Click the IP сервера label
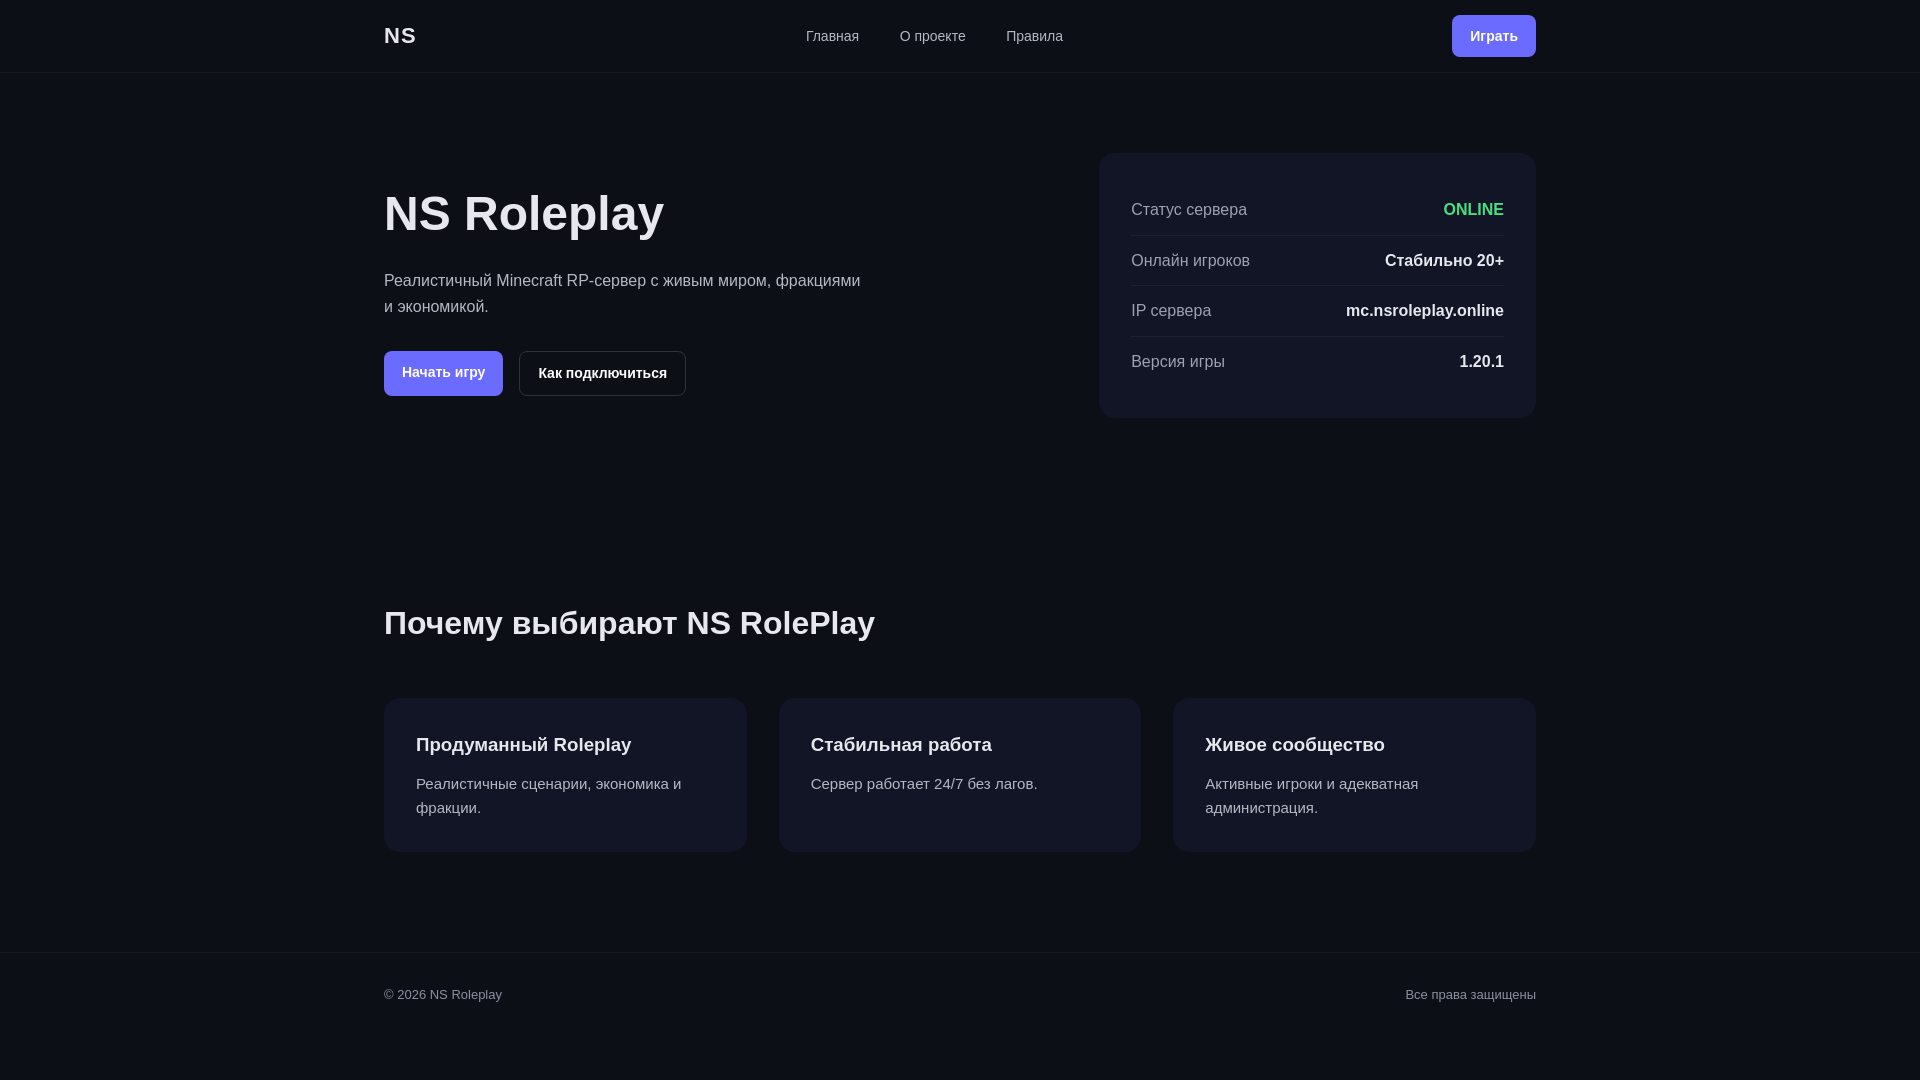 1171,311
